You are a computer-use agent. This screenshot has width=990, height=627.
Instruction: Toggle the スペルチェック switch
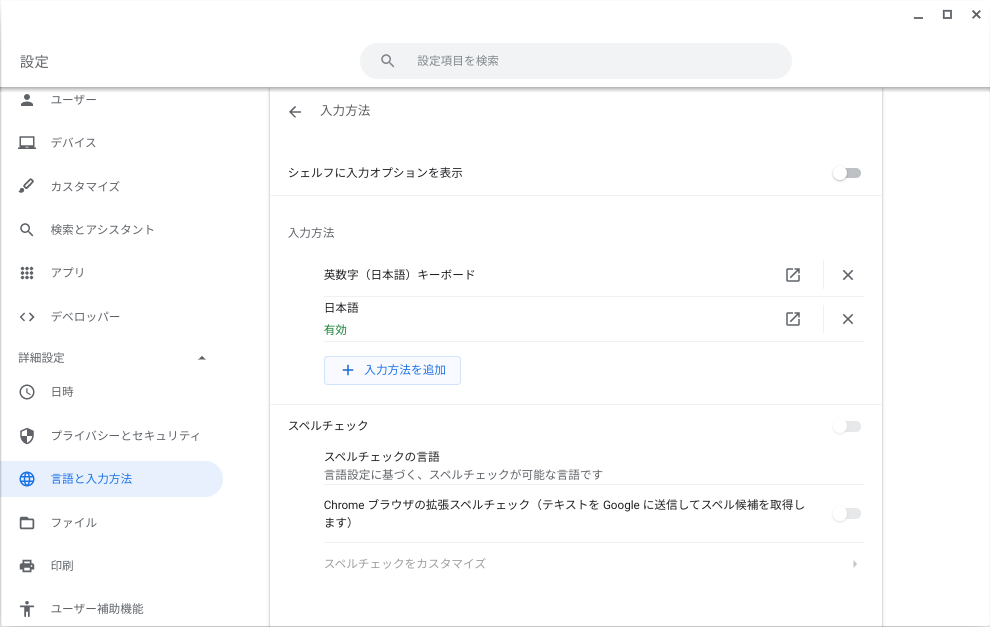pyautogui.click(x=847, y=427)
